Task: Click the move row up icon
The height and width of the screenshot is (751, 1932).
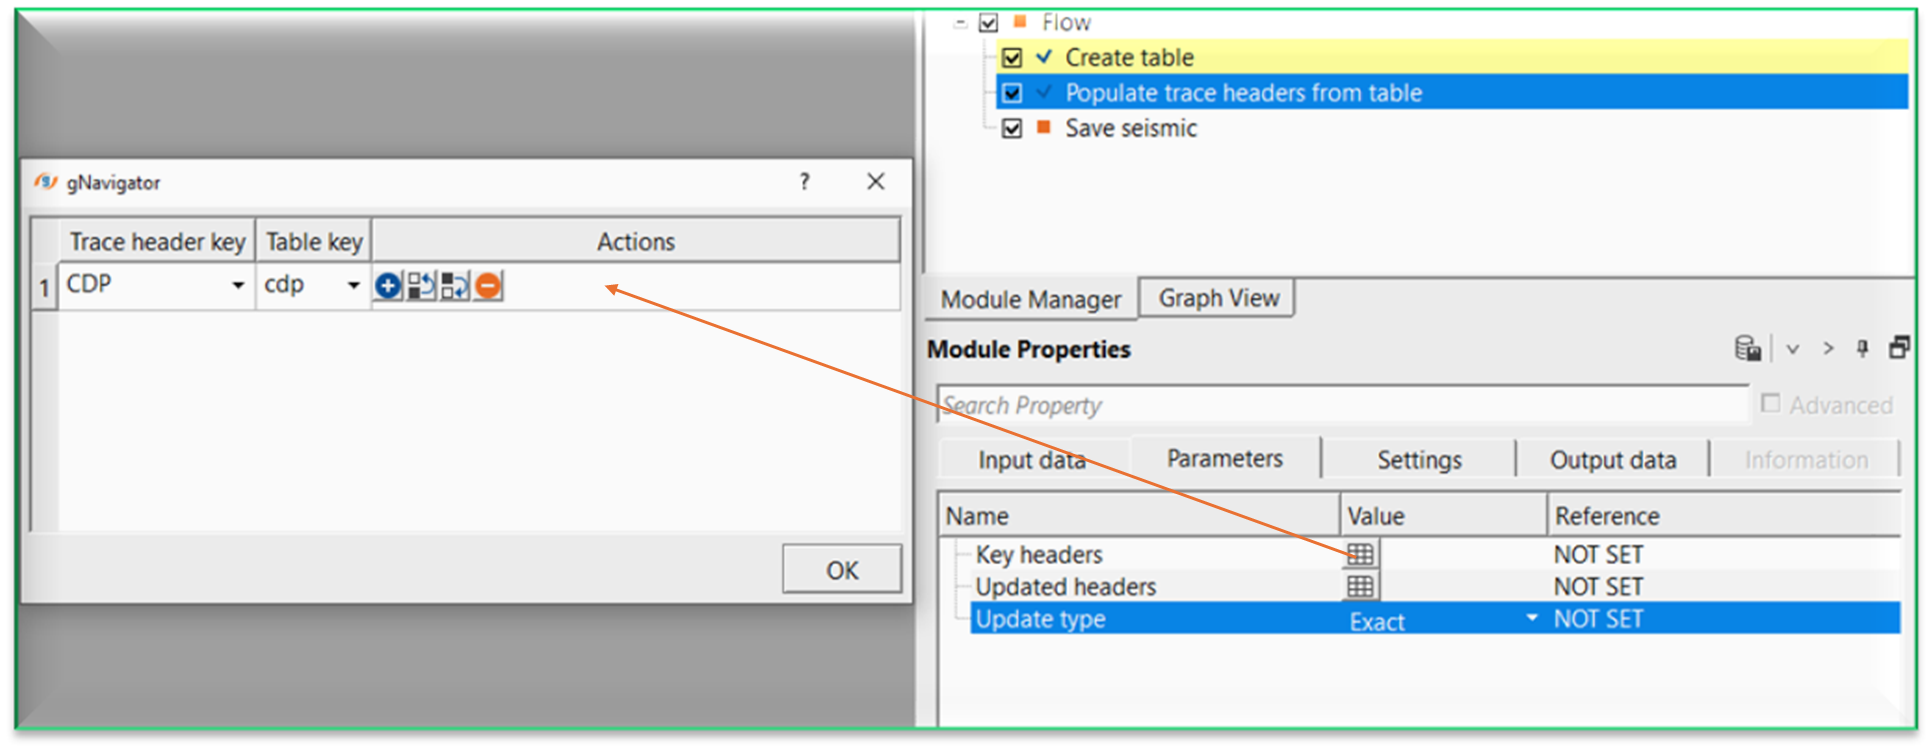Action: pyautogui.click(x=421, y=286)
